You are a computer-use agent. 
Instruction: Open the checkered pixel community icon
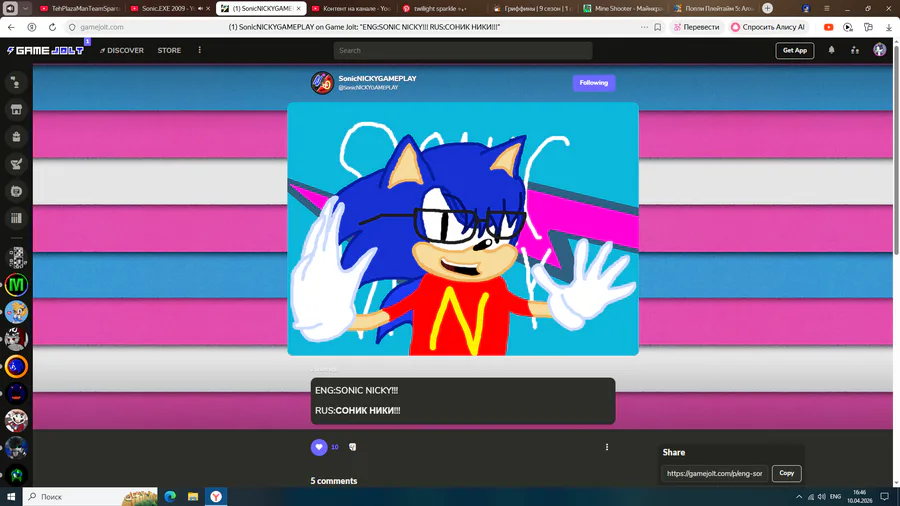coord(16,258)
